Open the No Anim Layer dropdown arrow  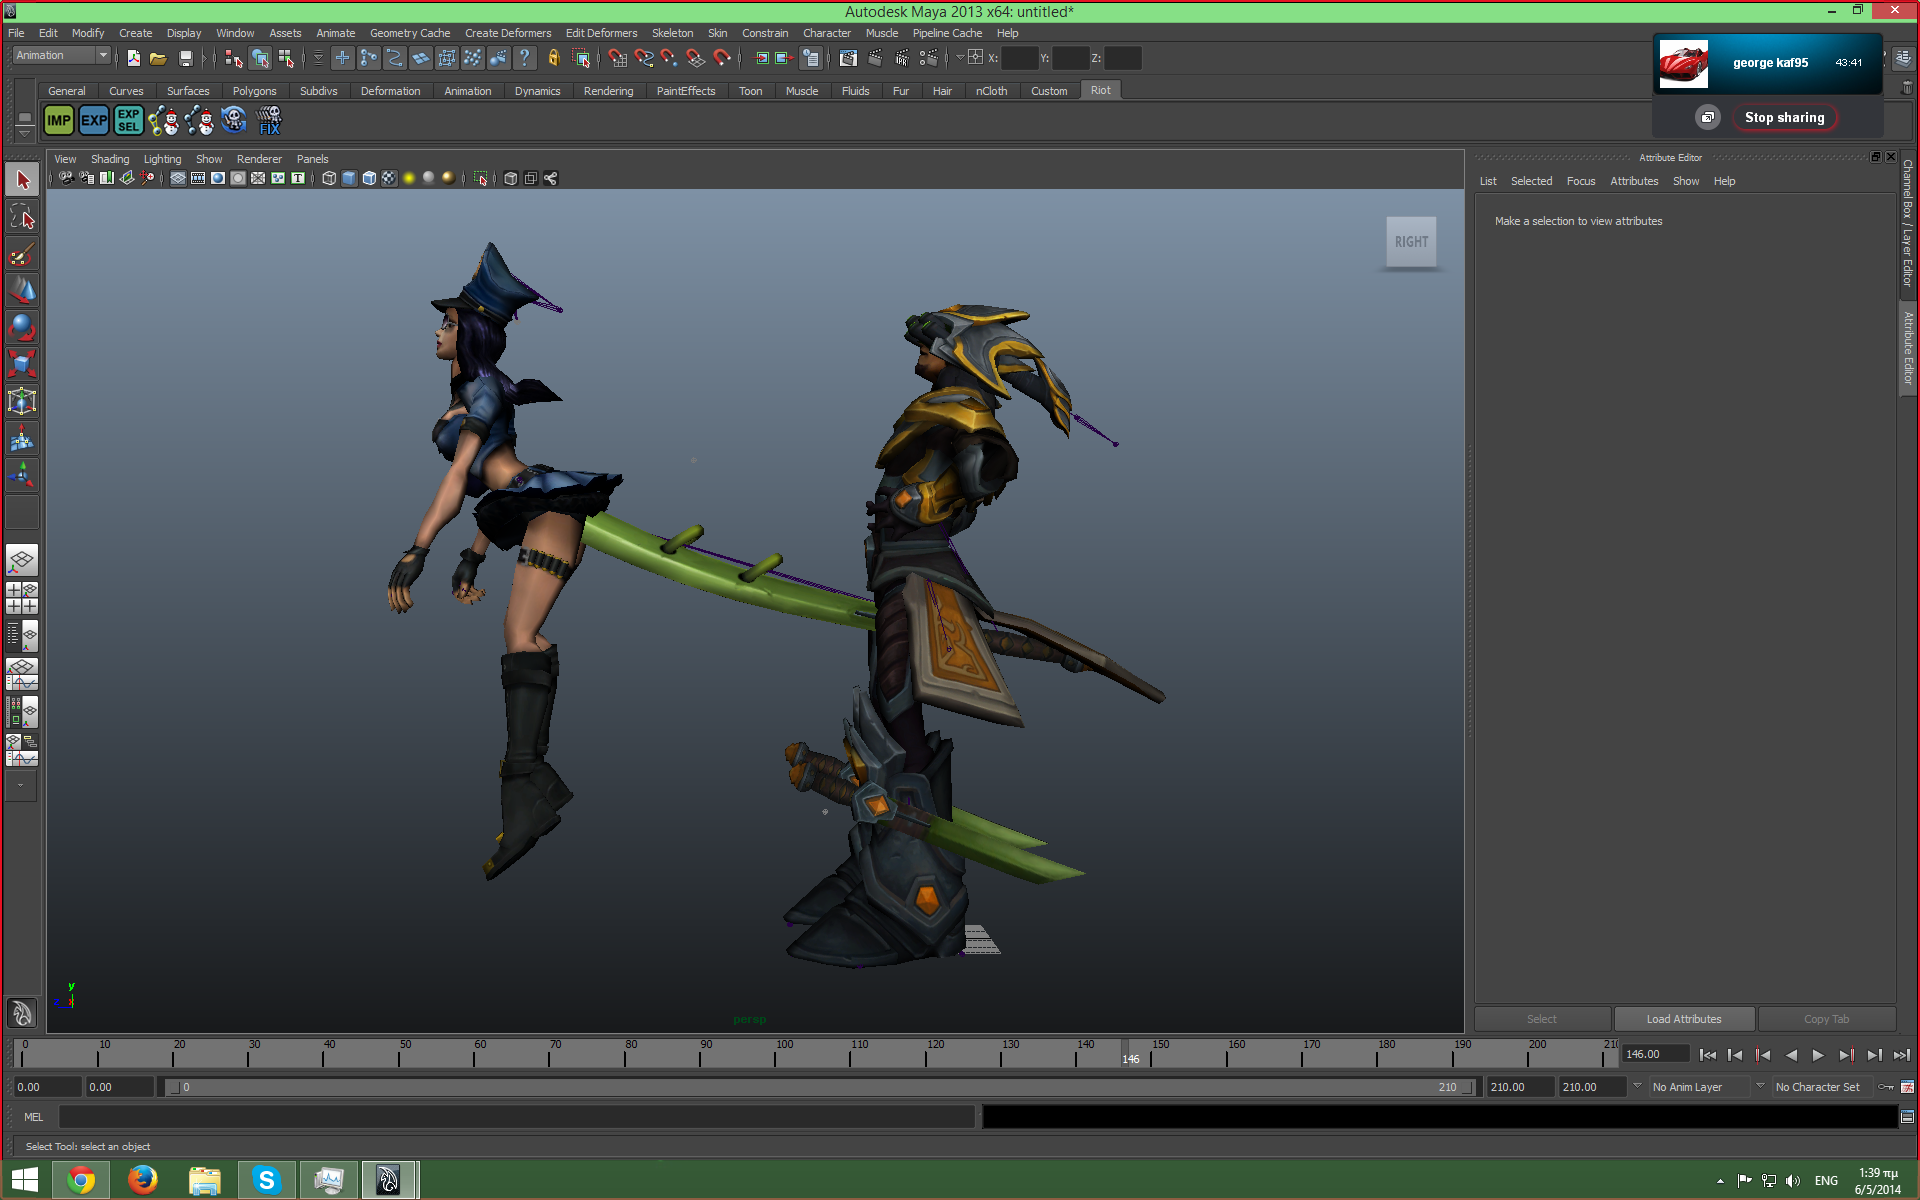[1637, 1086]
